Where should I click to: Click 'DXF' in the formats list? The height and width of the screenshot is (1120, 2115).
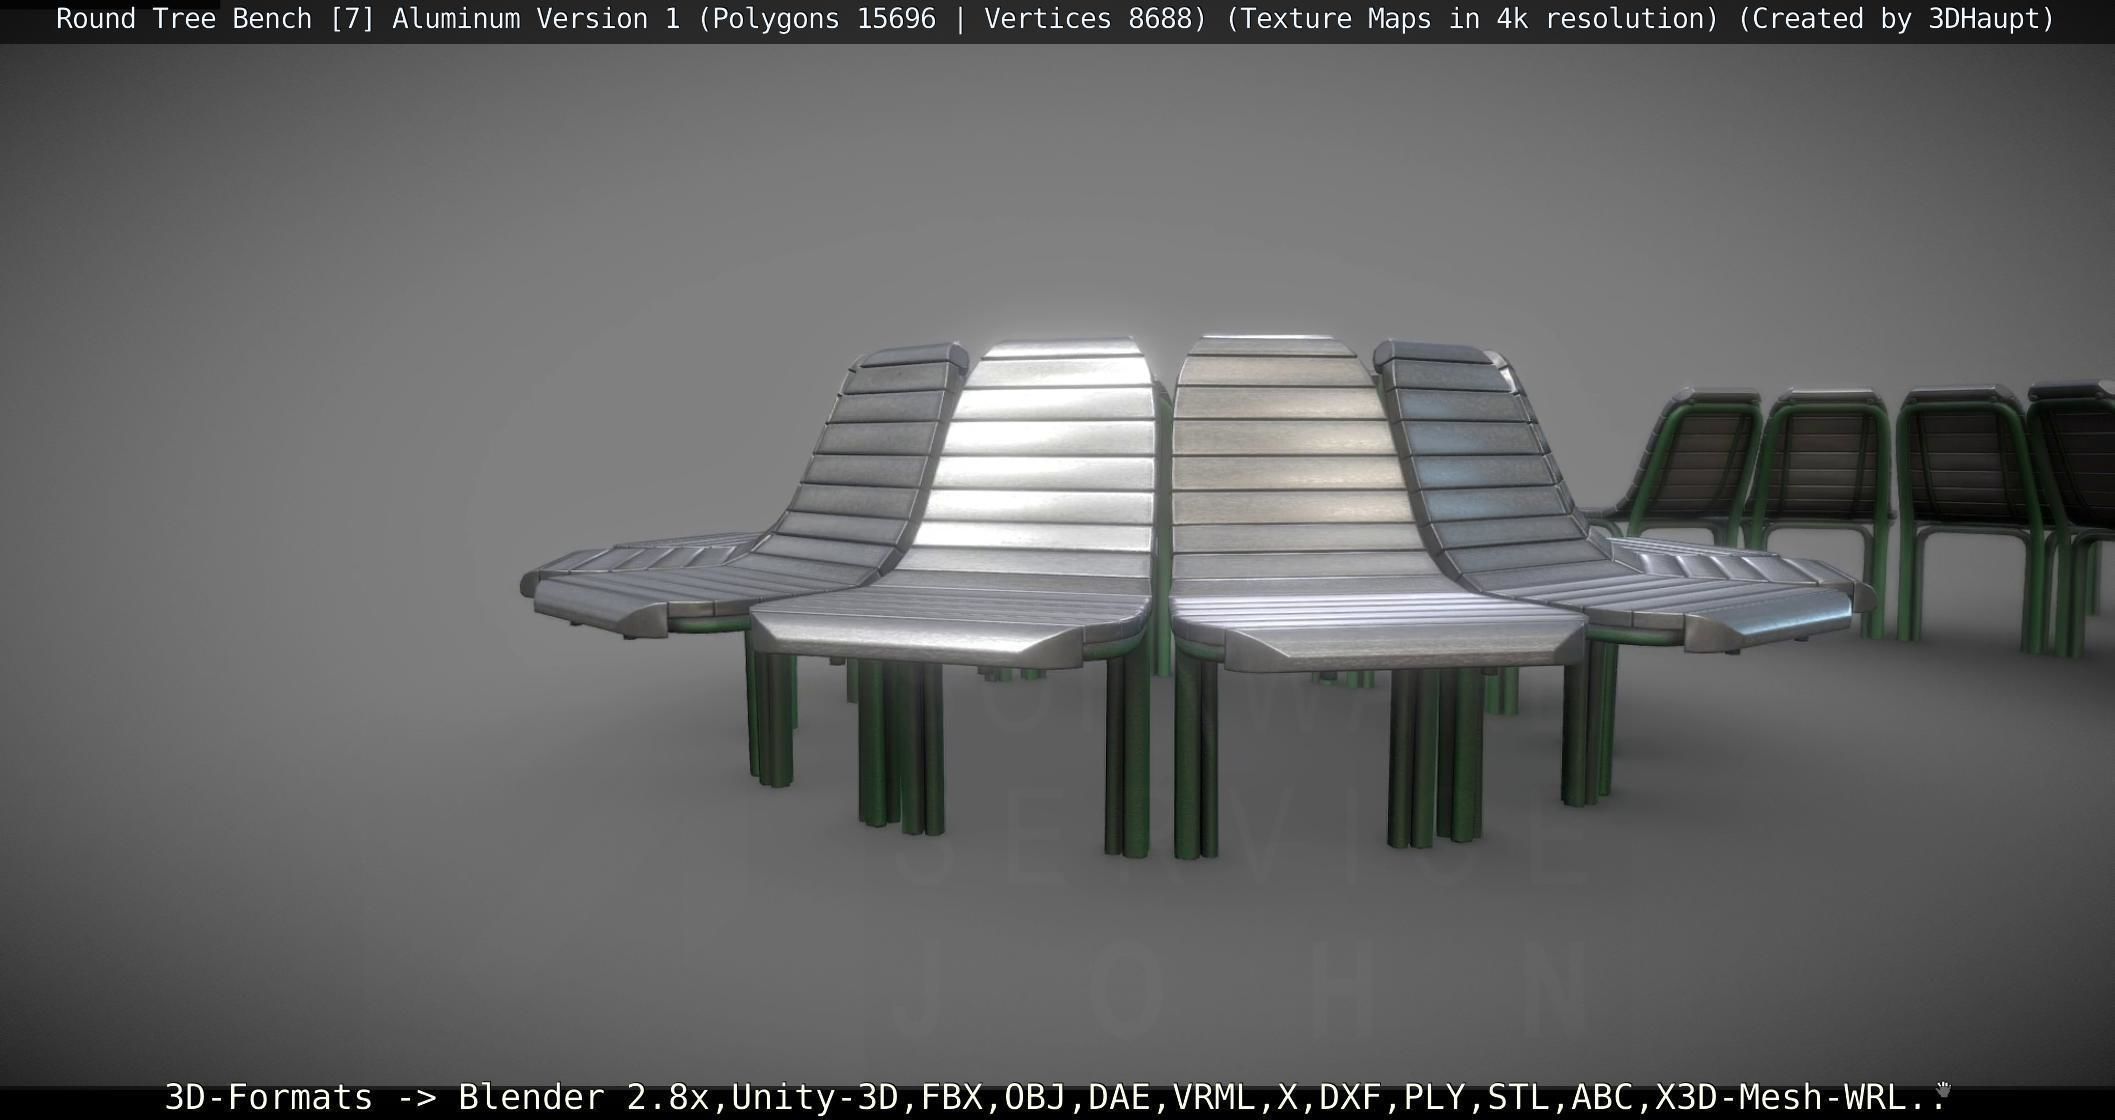(x=1350, y=1097)
